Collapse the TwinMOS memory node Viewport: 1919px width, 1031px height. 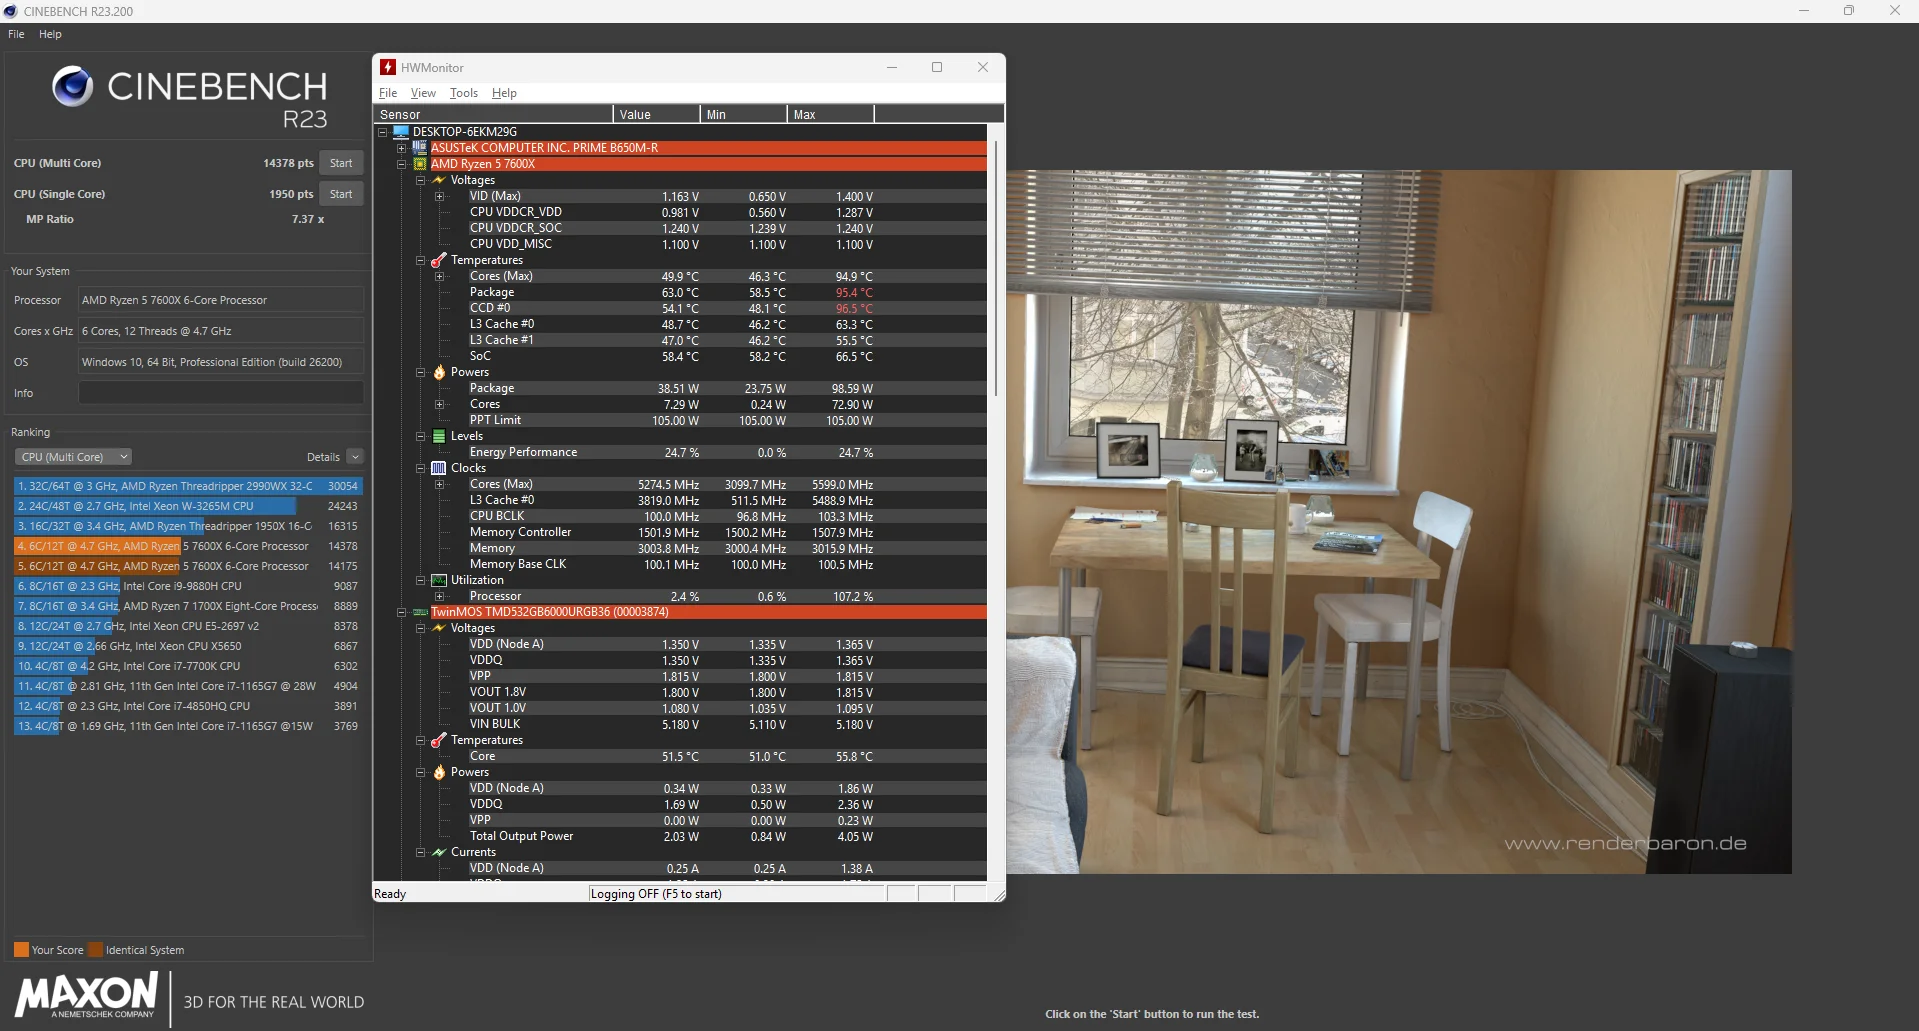coord(402,612)
